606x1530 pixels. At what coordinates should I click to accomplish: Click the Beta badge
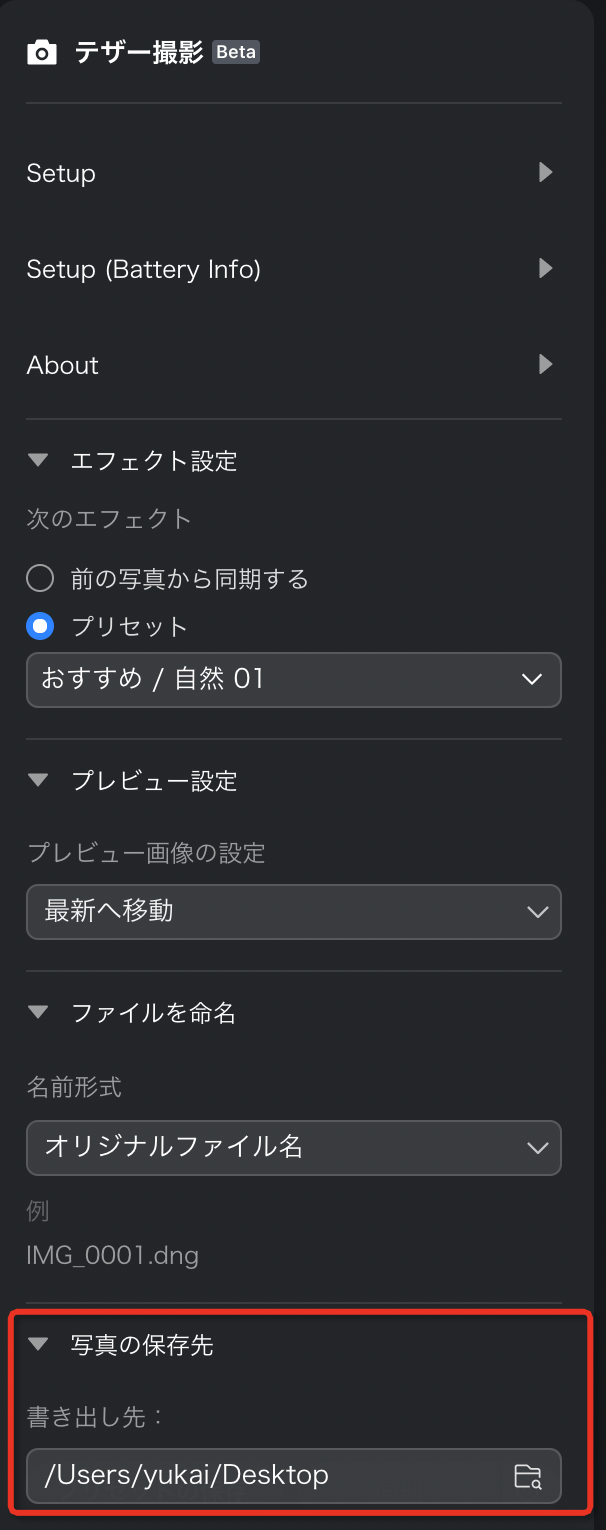tap(236, 52)
